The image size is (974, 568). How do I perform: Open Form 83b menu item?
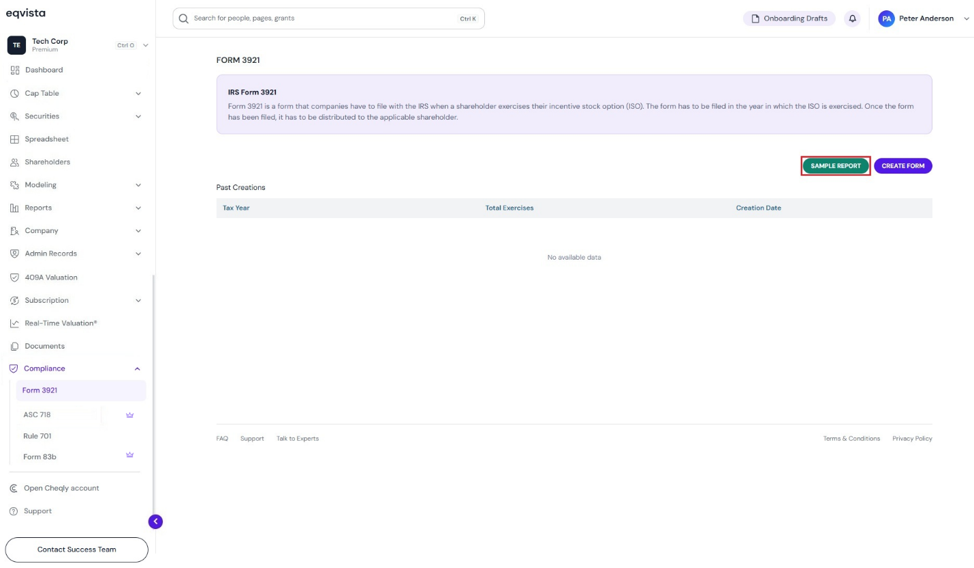(40, 457)
